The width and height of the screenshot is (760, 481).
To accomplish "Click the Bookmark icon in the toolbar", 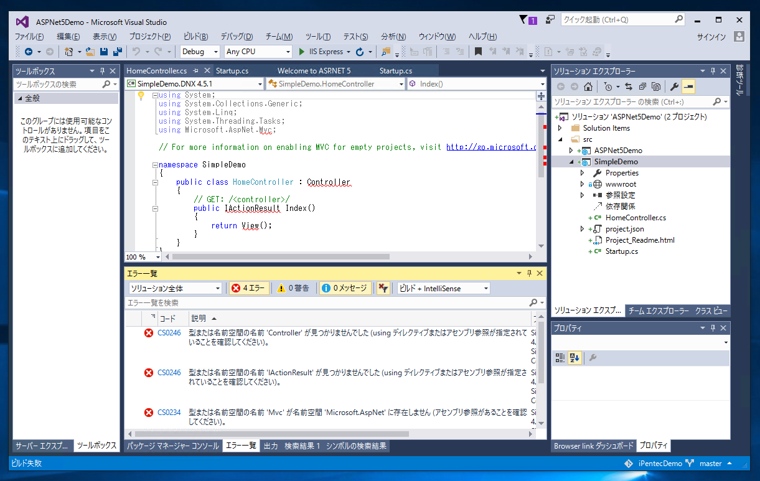I will pyautogui.click(x=478, y=51).
